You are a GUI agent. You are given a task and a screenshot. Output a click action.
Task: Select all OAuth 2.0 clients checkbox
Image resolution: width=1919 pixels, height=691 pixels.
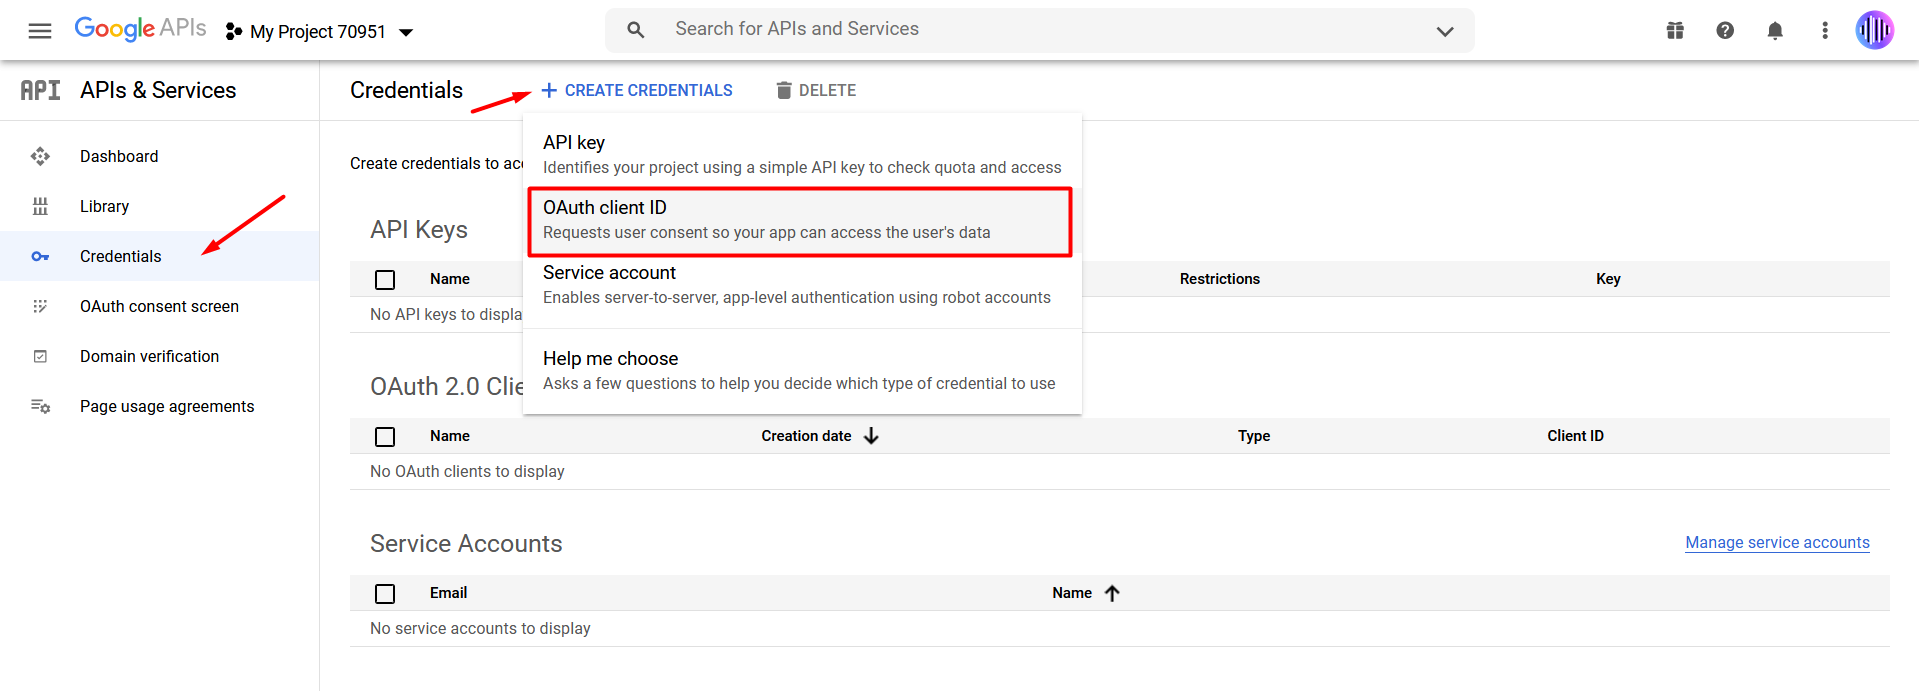385,437
